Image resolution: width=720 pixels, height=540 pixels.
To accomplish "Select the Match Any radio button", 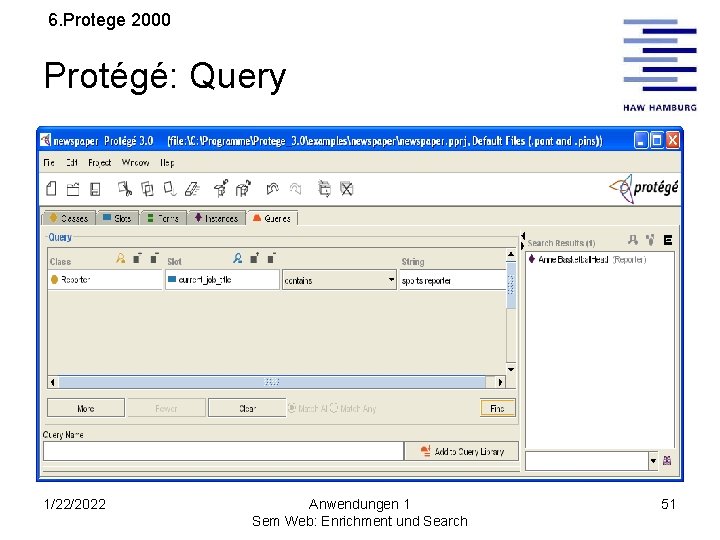I will (x=334, y=408).
